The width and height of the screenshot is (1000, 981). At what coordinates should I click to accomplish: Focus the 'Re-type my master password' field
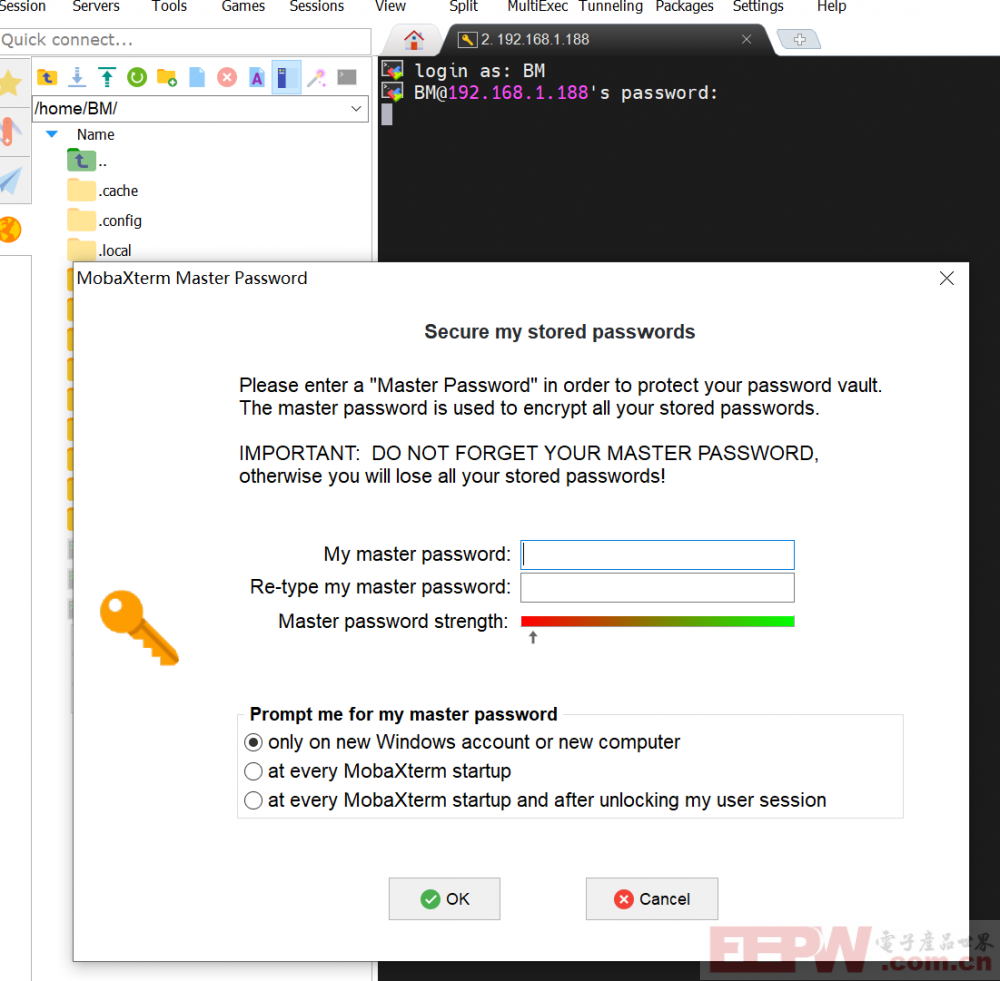point(658,587)
